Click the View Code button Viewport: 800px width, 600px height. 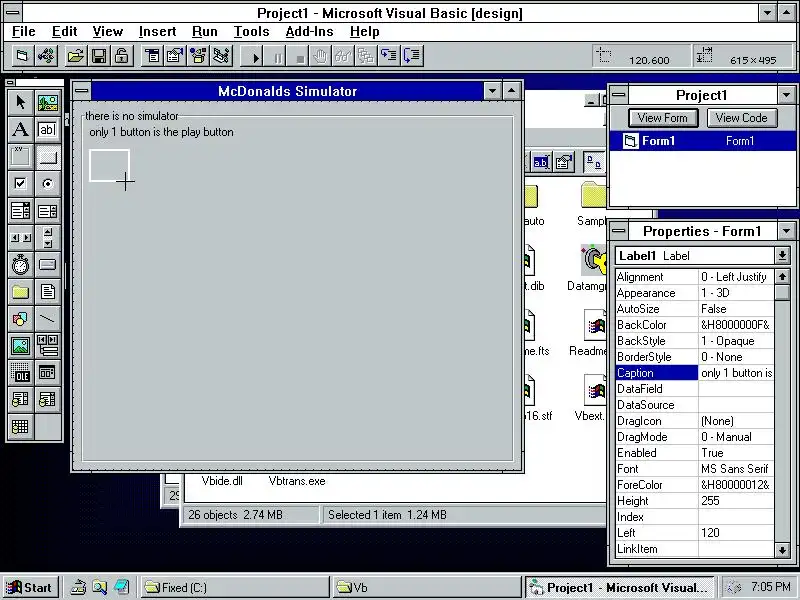pos(741,118)
